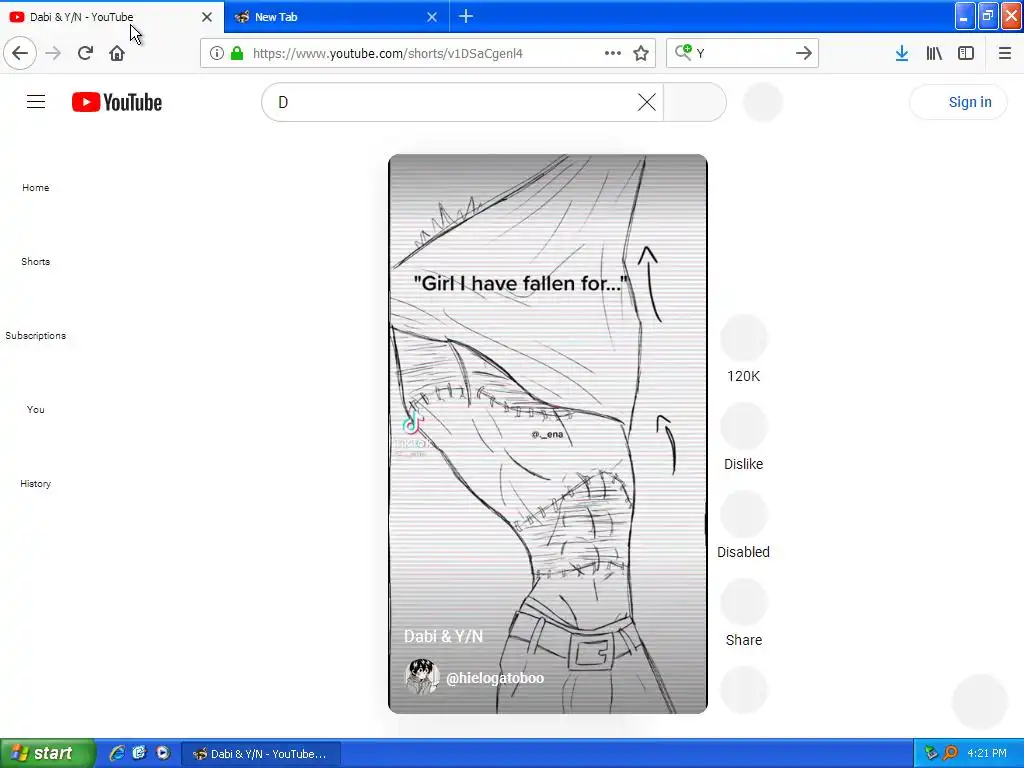Reload the page with the refresh icon

(x=85, y=53)
